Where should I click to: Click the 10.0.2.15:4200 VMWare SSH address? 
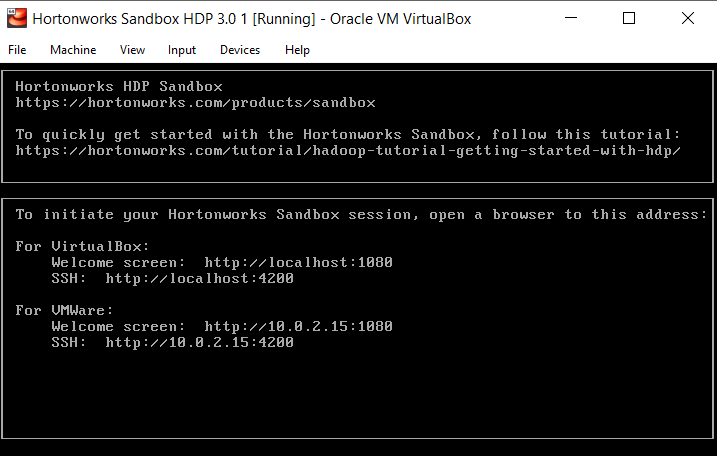[x=199, y=343]
